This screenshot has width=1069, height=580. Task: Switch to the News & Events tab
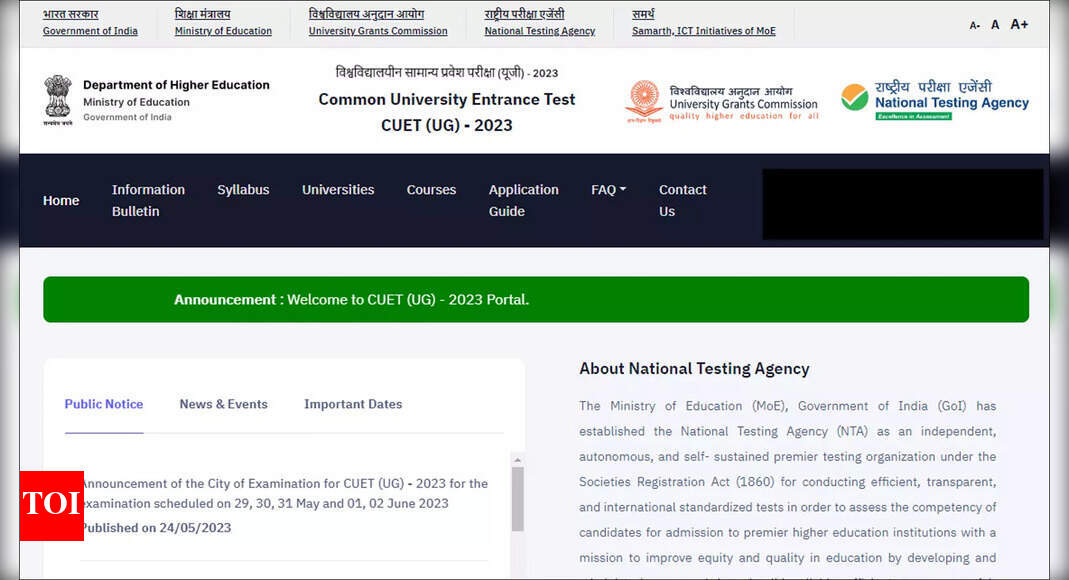(x=224, y=404)
